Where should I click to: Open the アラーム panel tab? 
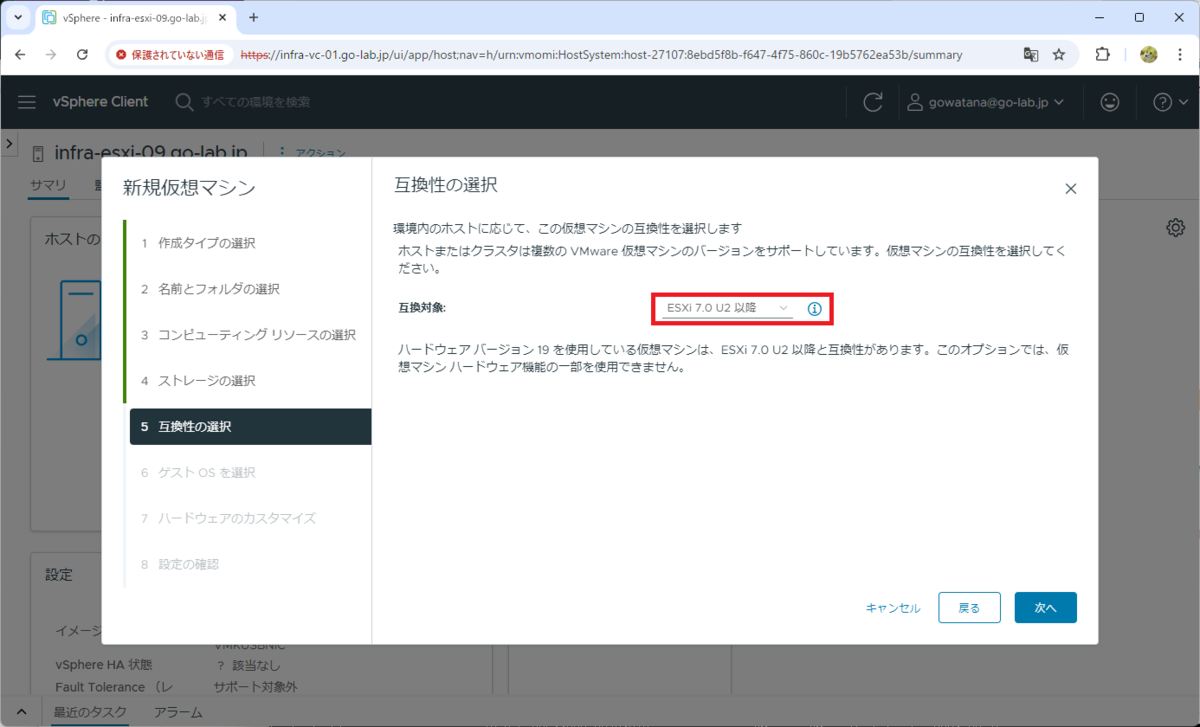(178, 712)
